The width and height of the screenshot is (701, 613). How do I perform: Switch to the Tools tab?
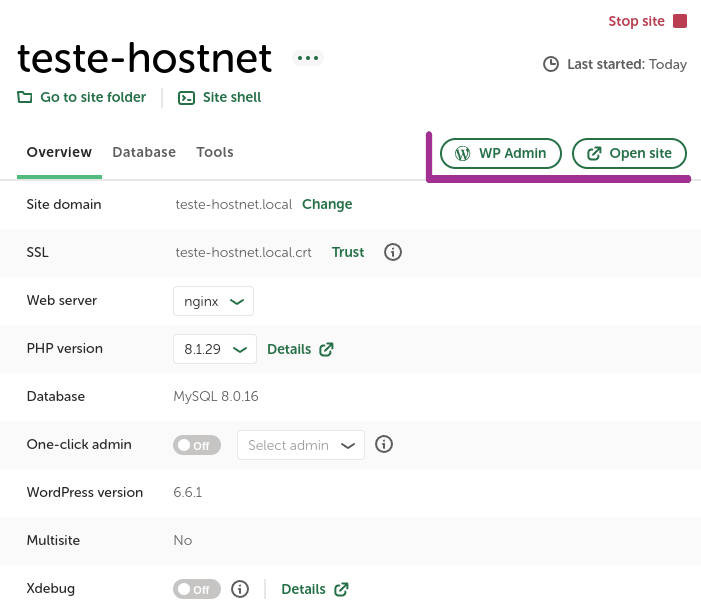215,152
